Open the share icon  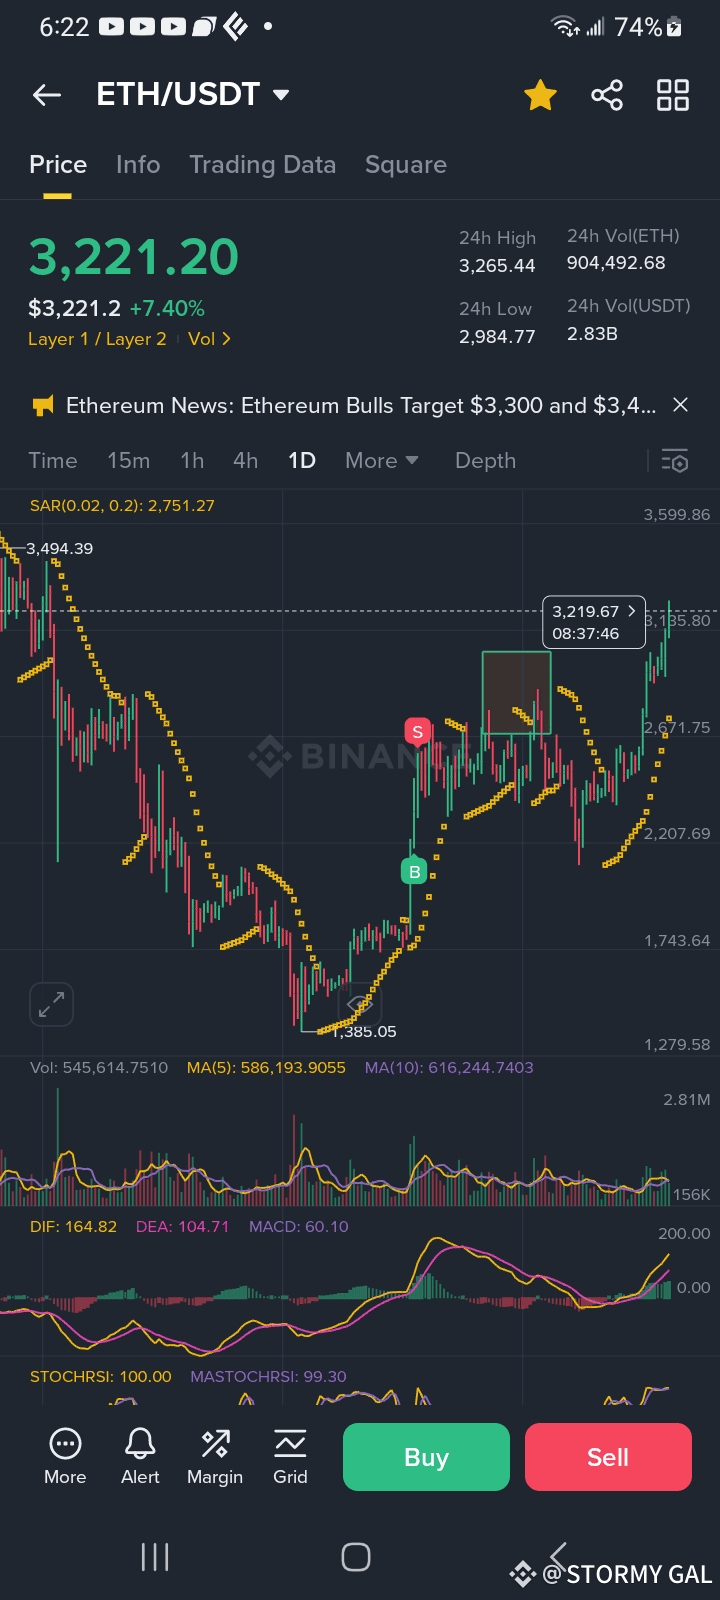point(607,95)
